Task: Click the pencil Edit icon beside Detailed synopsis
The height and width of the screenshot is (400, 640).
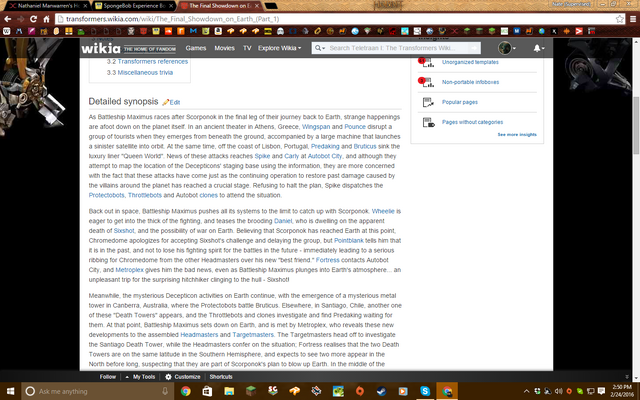Action: pos(166,102)
